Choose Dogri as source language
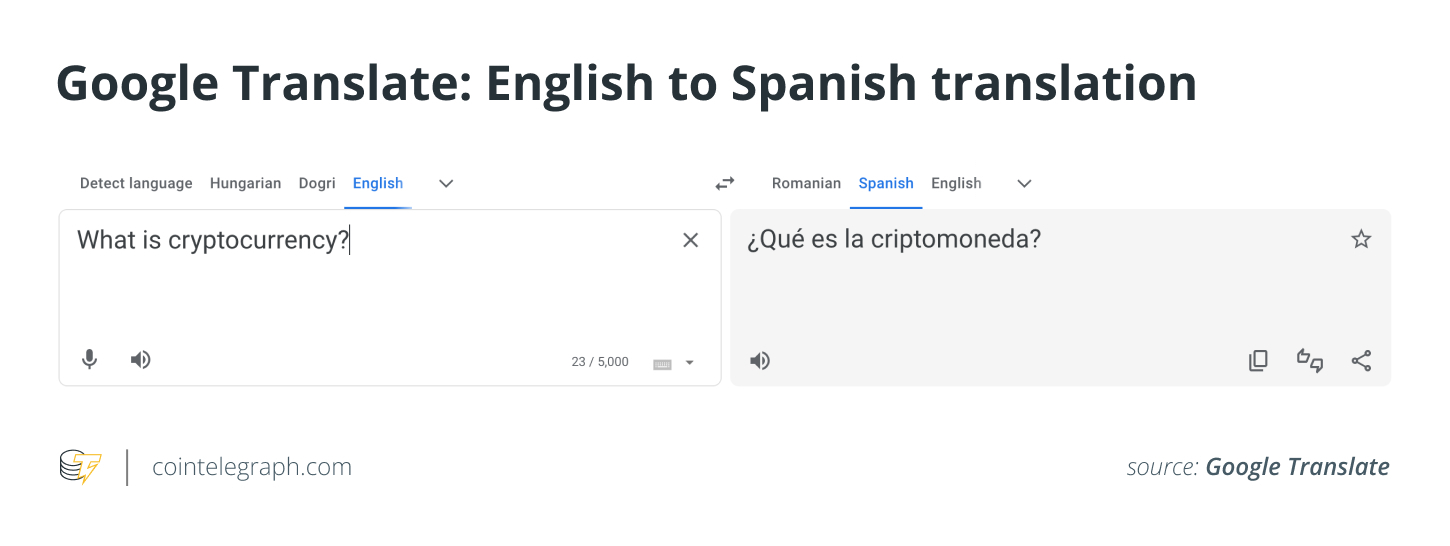 [x=317, y=183]
